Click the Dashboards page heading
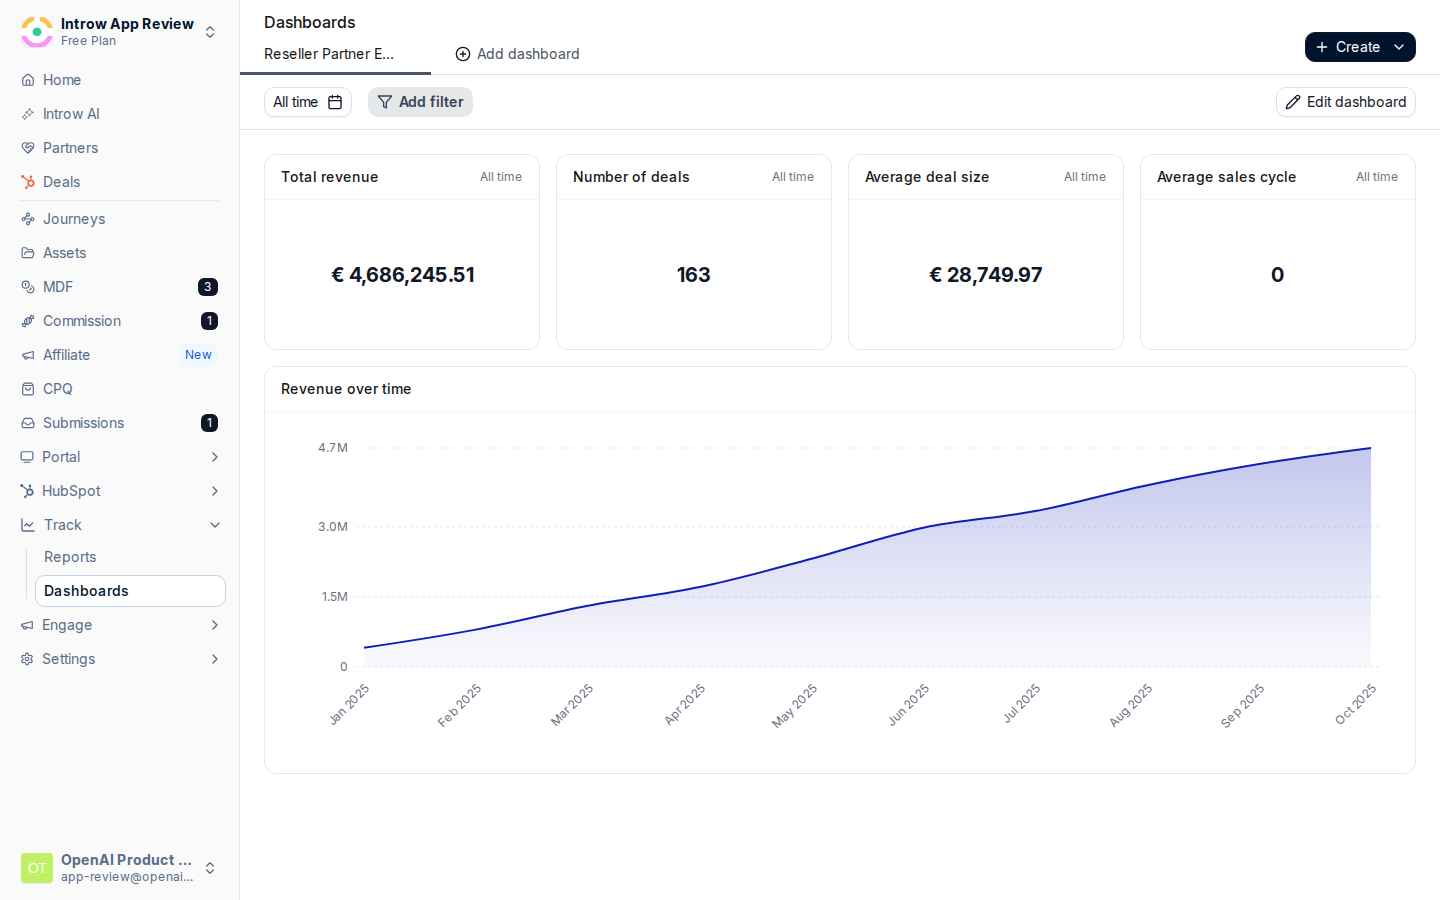 coord(310,22)
